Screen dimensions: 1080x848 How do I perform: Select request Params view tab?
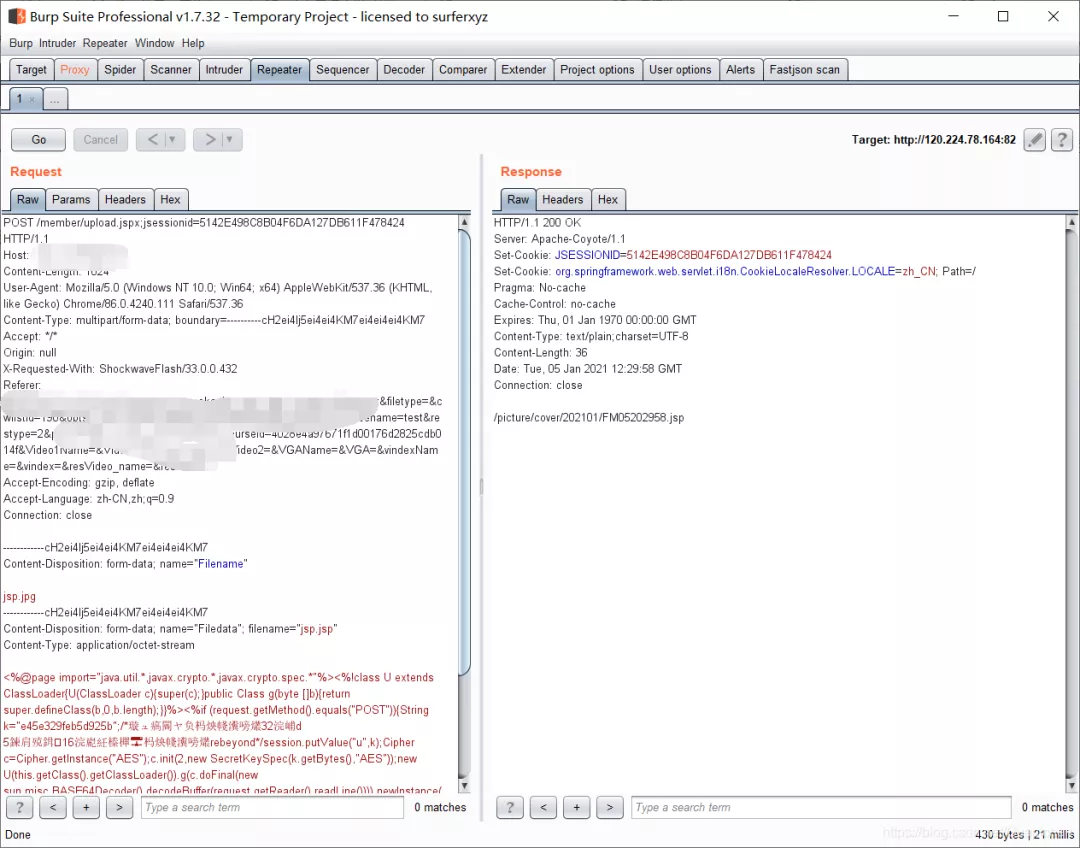(71, 200)
